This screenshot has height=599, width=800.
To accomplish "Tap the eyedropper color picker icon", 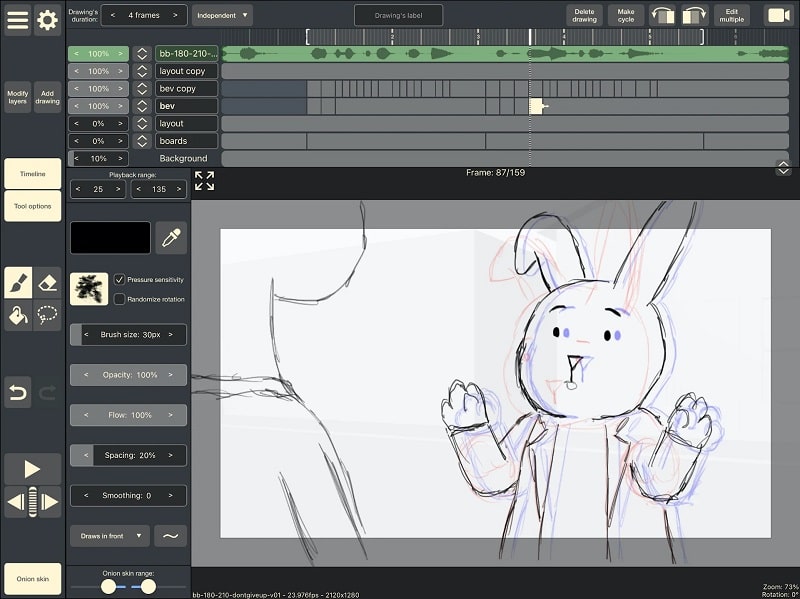I will pyautogui.click(x=170, y=237).
